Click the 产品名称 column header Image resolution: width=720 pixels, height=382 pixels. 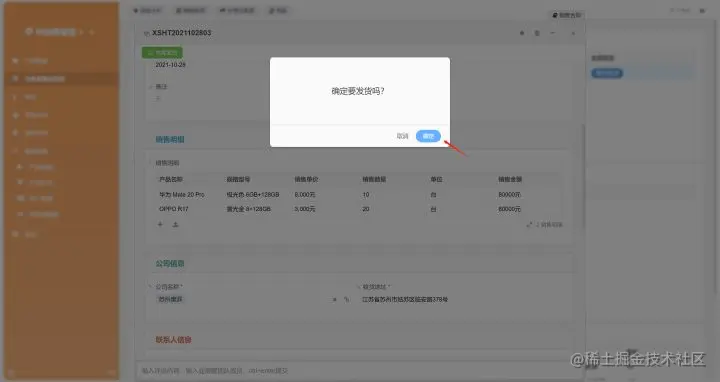click(171, 180)
